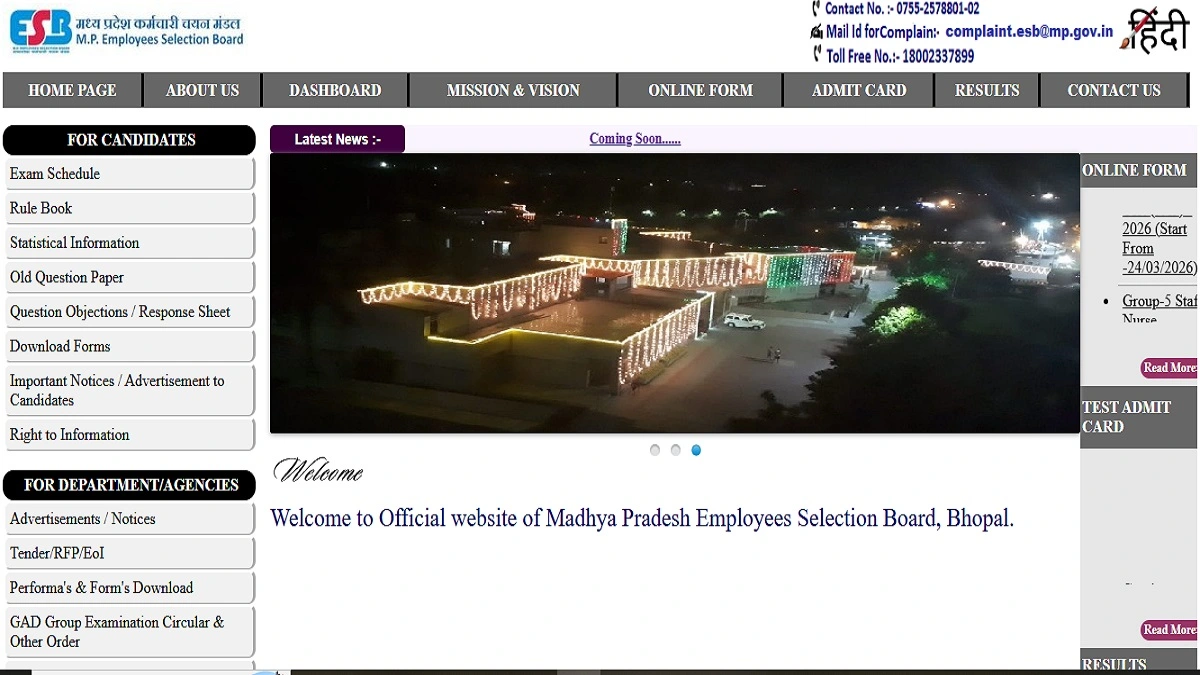
Task: Go to RESULTS in the top navigation bar
Action: pyautogui.click(x=986, y=90)
